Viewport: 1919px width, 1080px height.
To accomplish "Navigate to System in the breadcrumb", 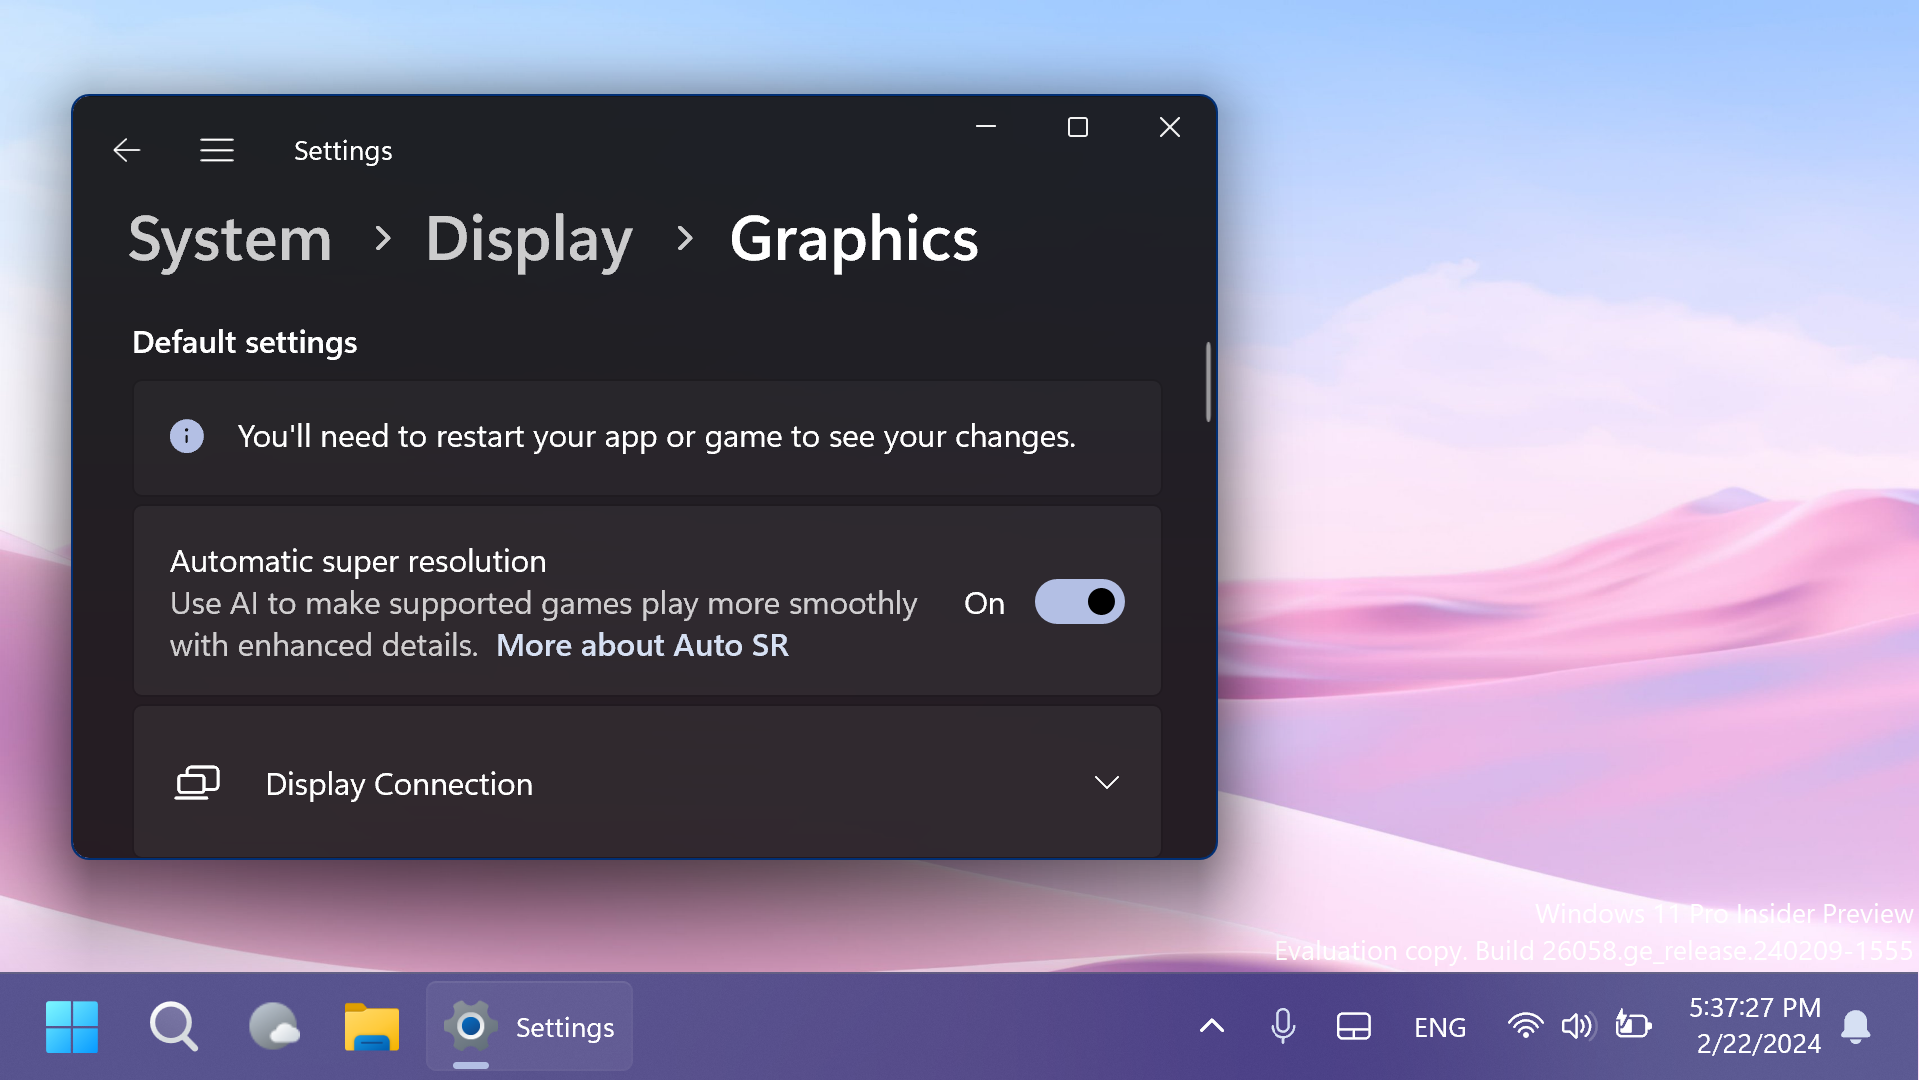I will tap(229, 239).
